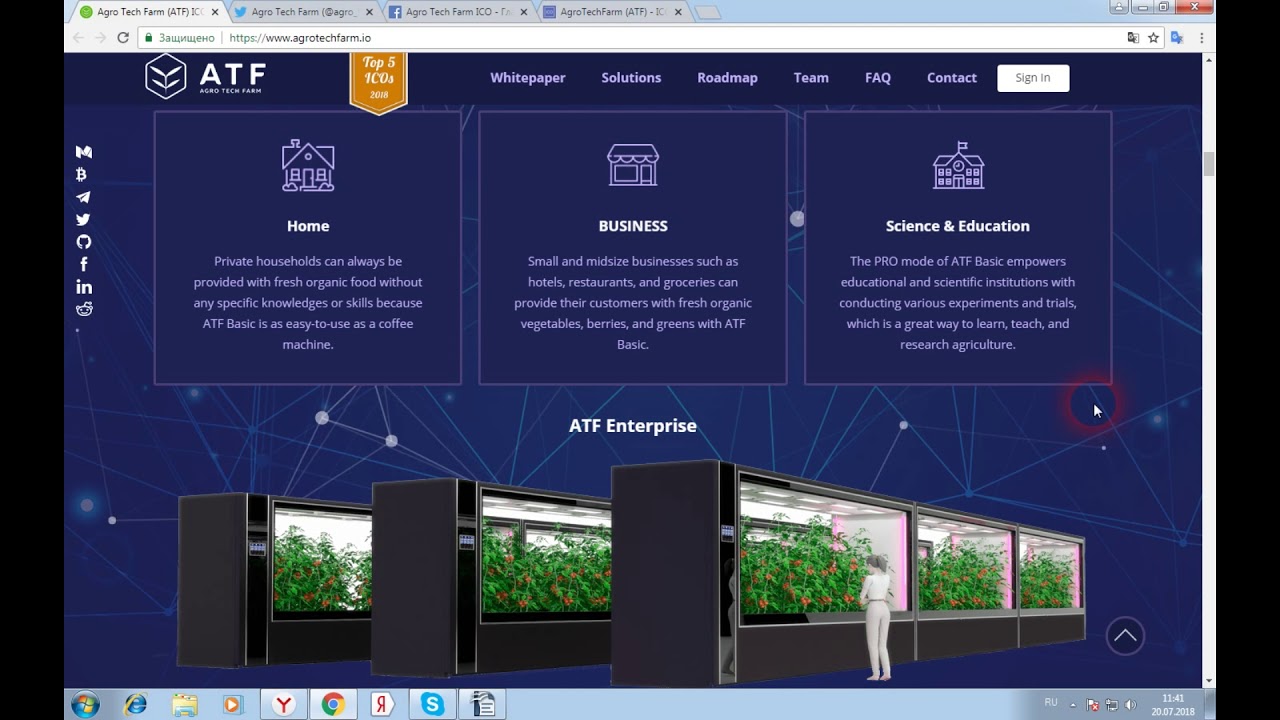The height and width of the screenshot is (720, 1280).
Task: Open the Twitter icon in the social sidebar
Action: click(x=83, y=219)
